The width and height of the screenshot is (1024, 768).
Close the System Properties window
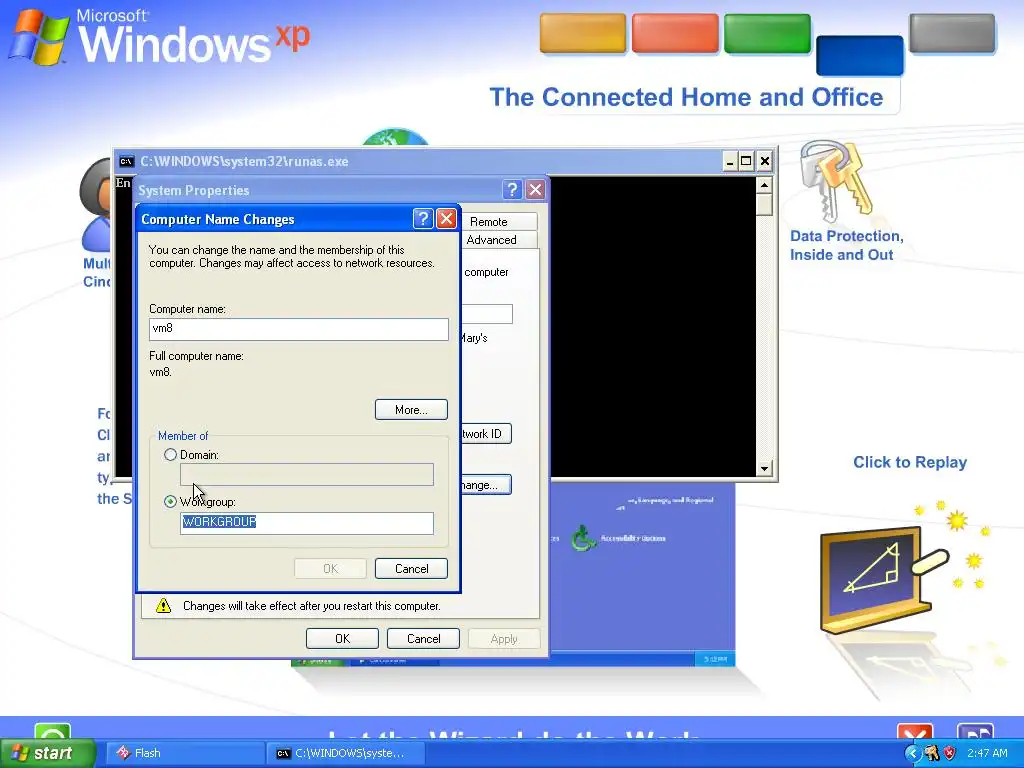click(535, 189)
